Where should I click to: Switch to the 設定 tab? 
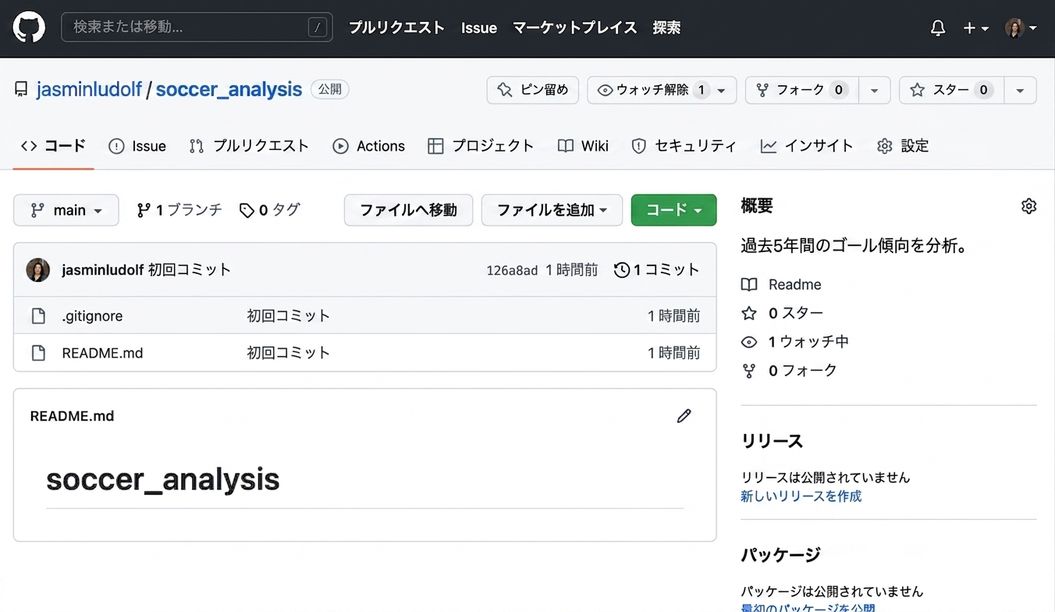click(903, 146)
